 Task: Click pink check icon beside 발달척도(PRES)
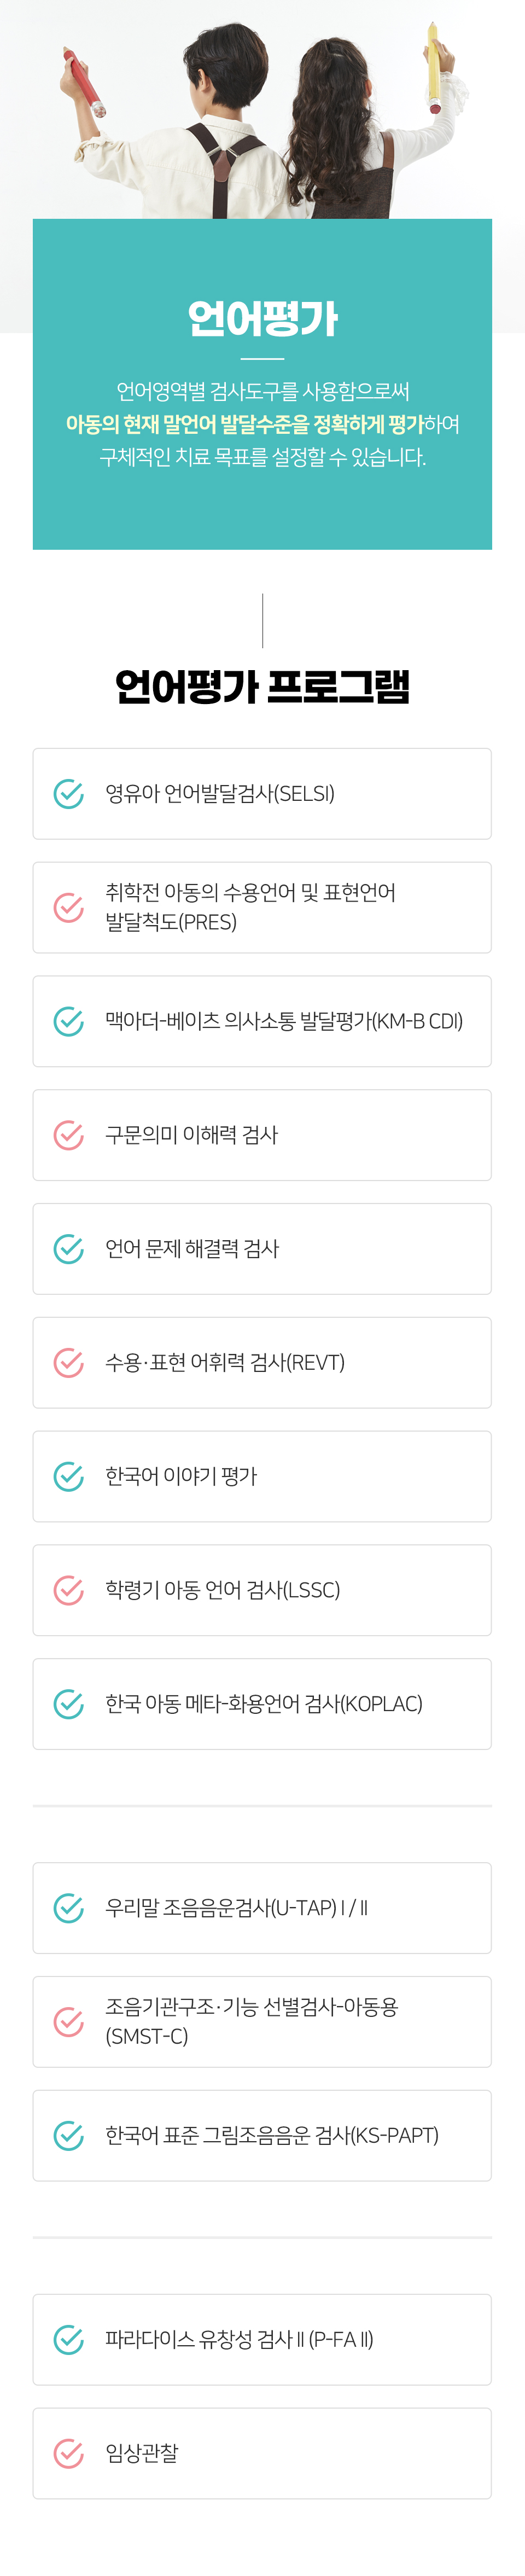click(68, 907)
